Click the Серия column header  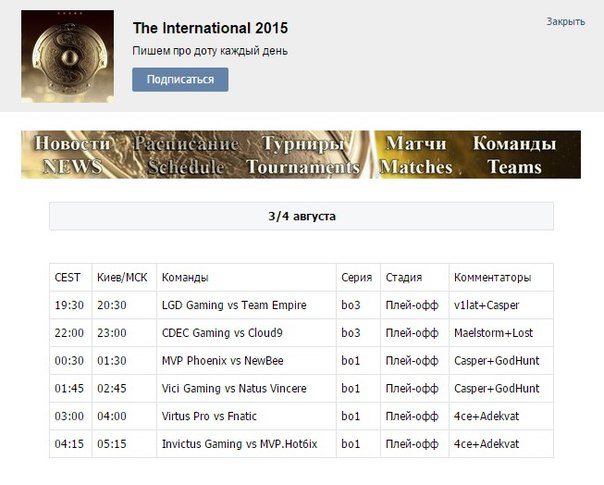(357, 277)
